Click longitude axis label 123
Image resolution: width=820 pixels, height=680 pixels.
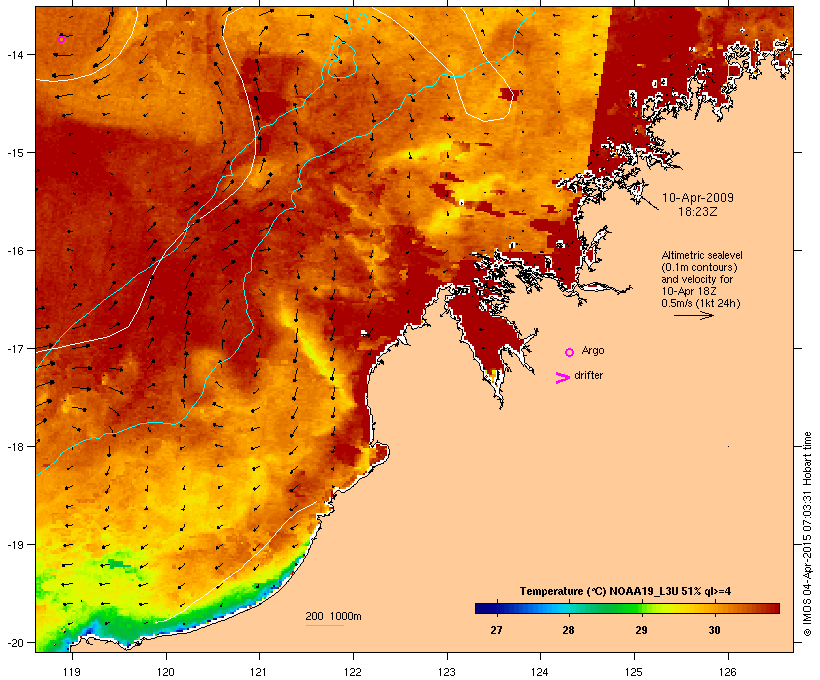tap(447, 672)
